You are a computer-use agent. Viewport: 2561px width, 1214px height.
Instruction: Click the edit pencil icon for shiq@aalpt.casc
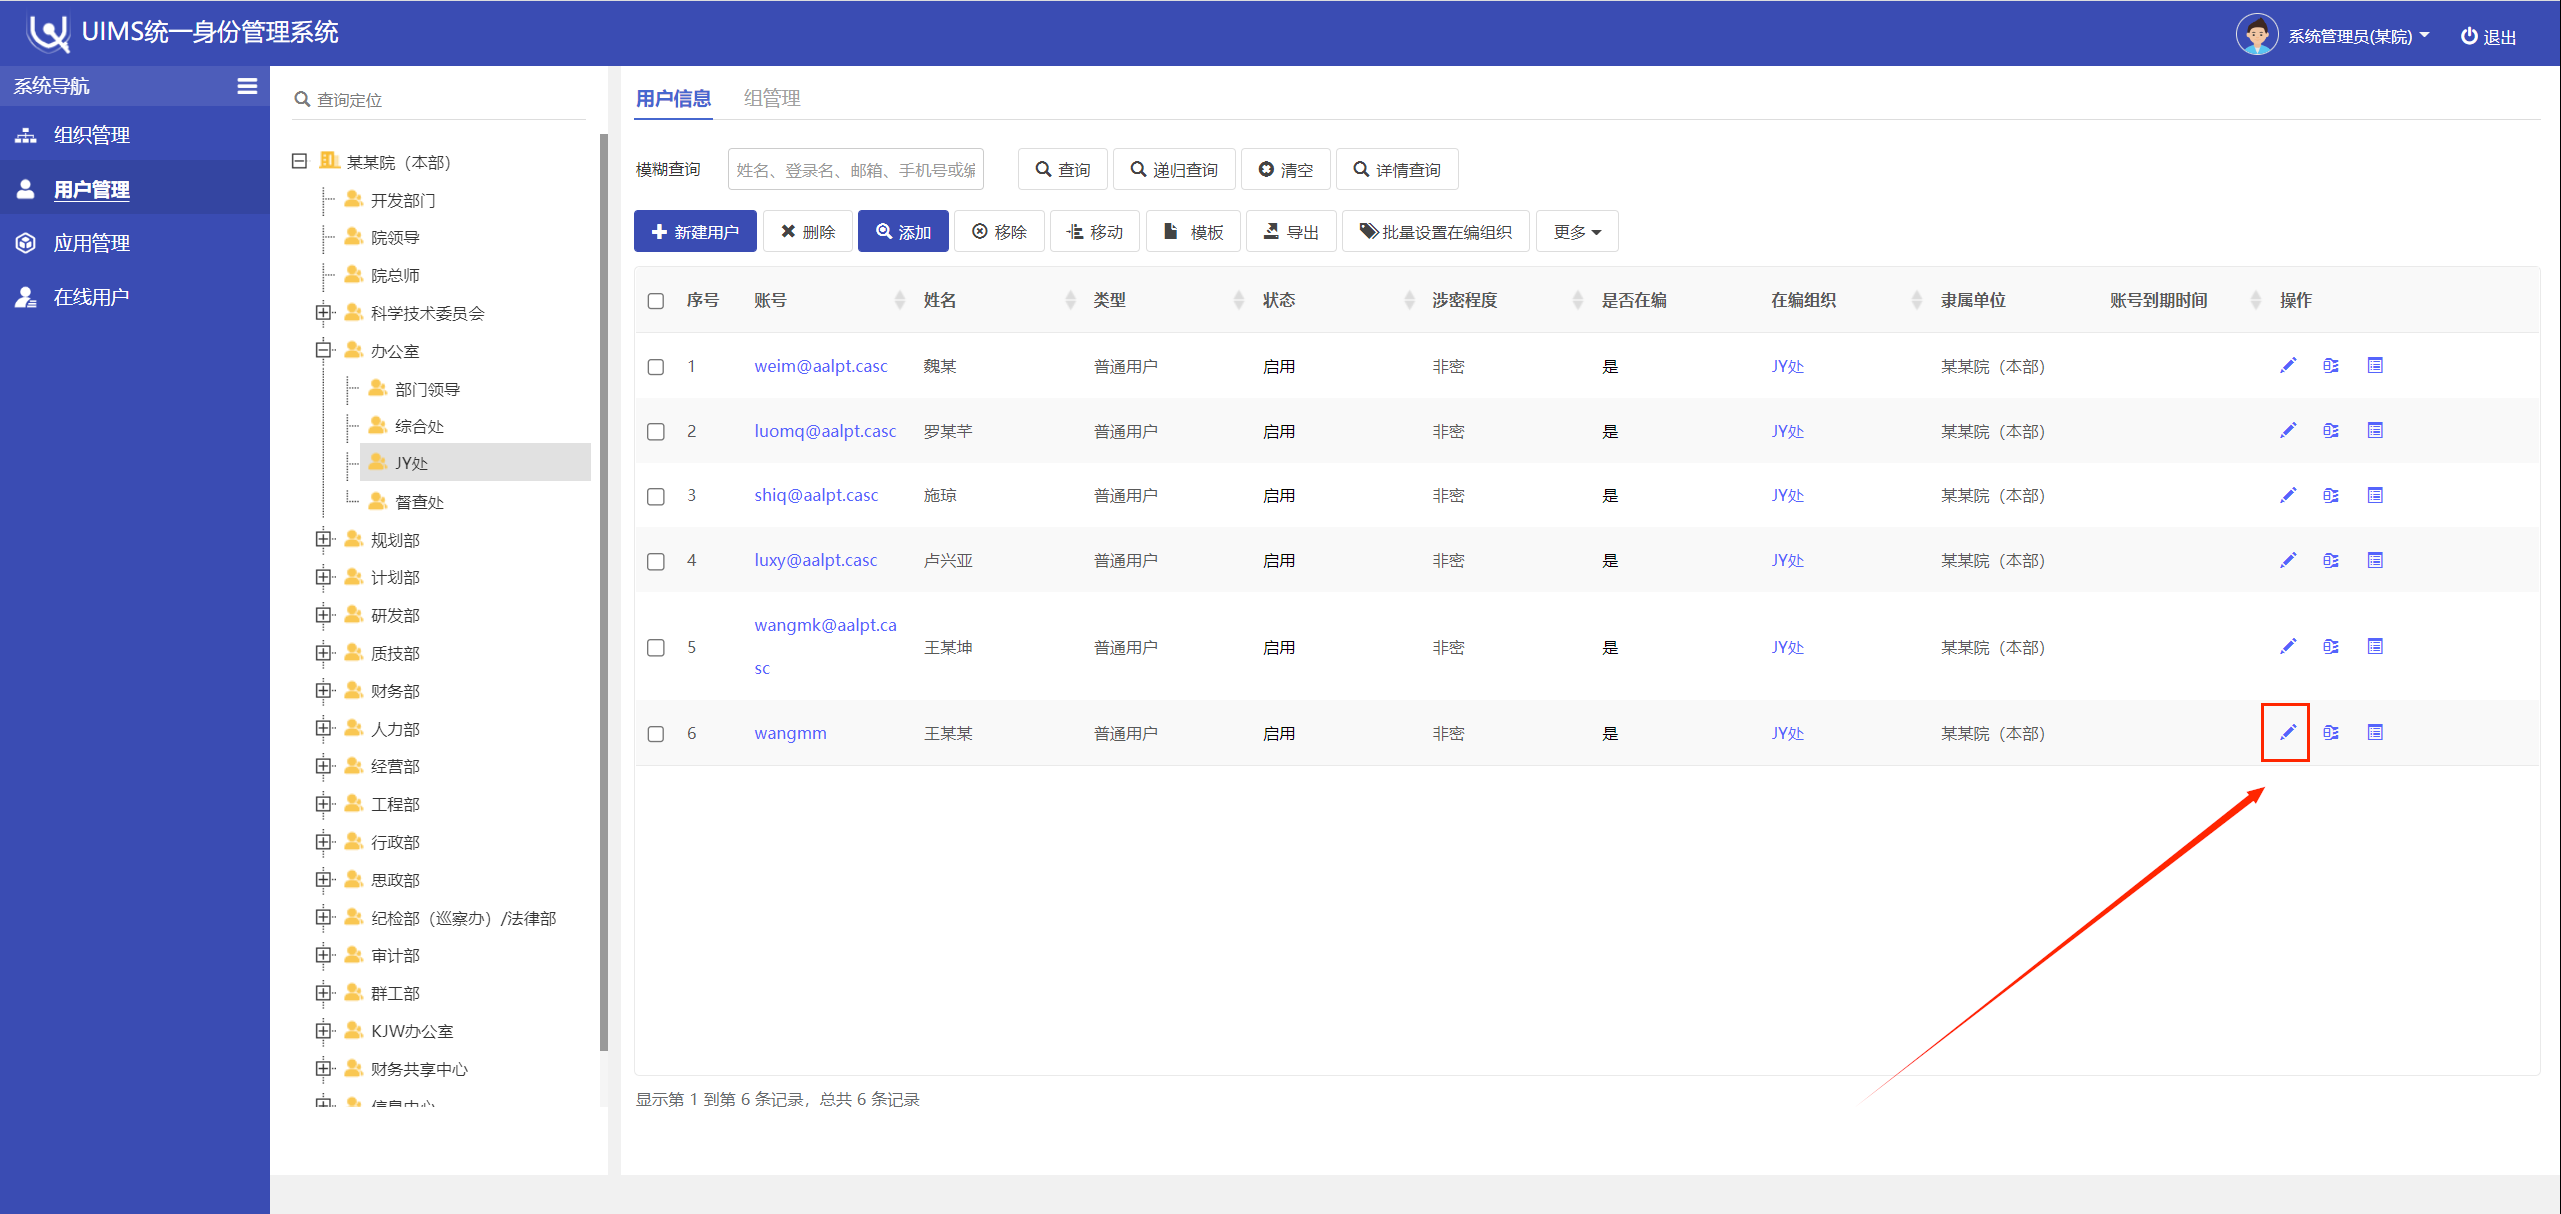2287,496
